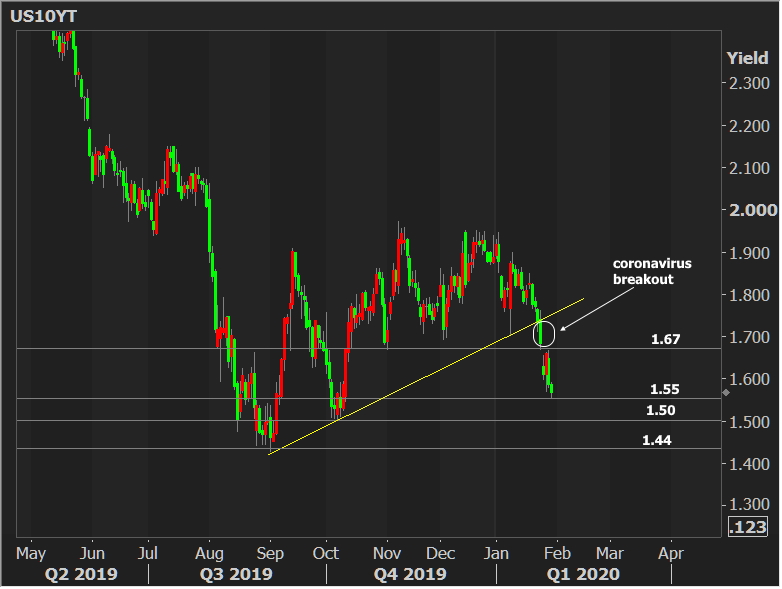Select Apr on the time axis
The image size is (782, 589).
tap(671, 552)
